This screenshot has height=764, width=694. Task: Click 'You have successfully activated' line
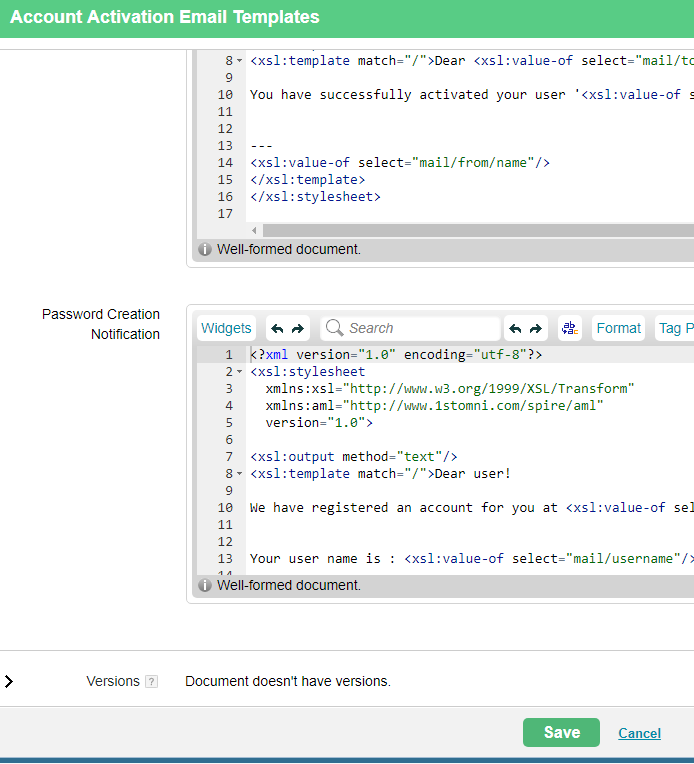[472, 95]
